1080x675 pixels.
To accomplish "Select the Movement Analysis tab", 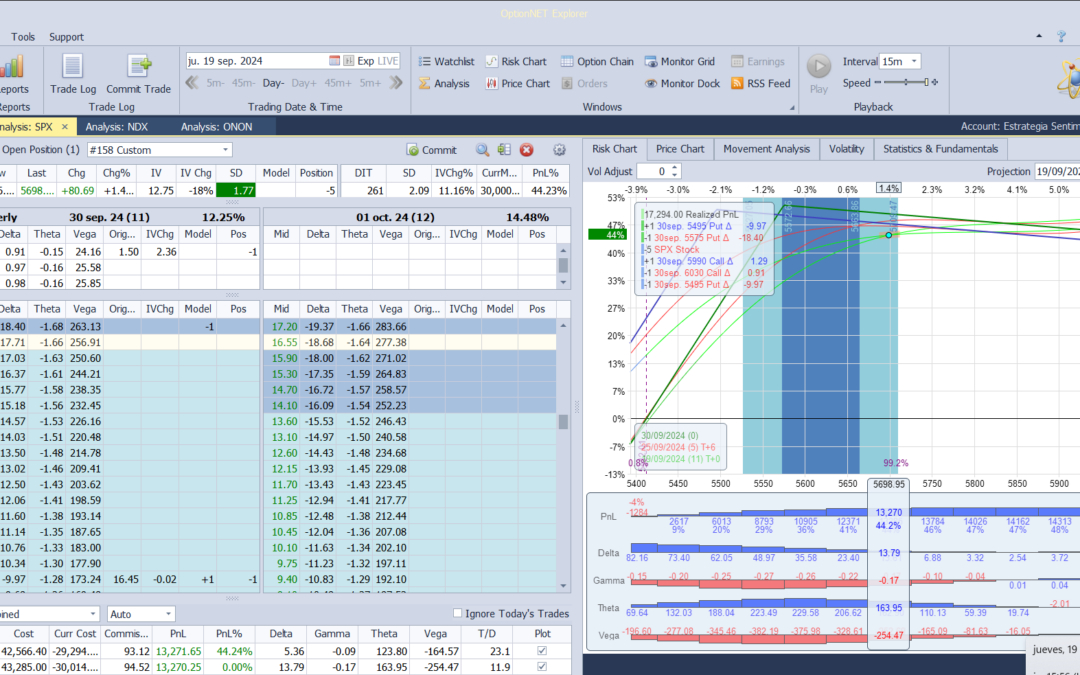I will click(767, 149).
